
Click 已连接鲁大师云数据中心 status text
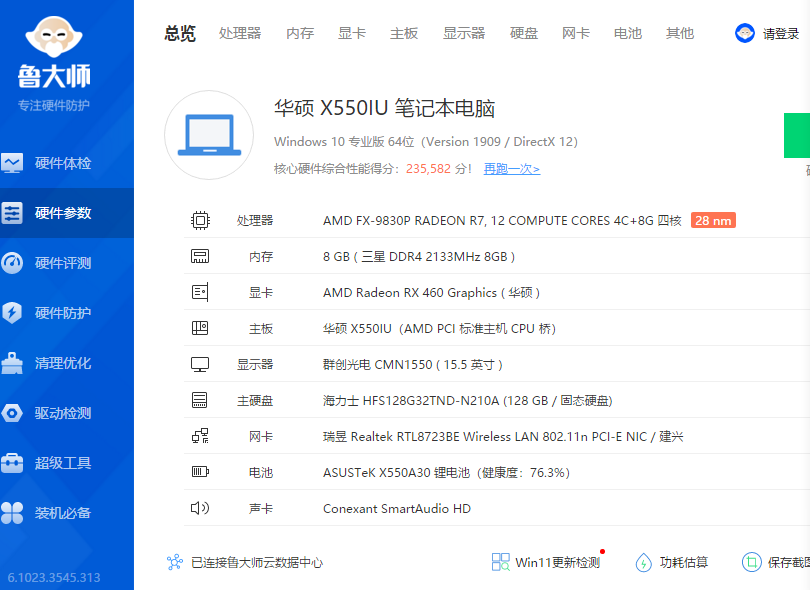[257, 563]
